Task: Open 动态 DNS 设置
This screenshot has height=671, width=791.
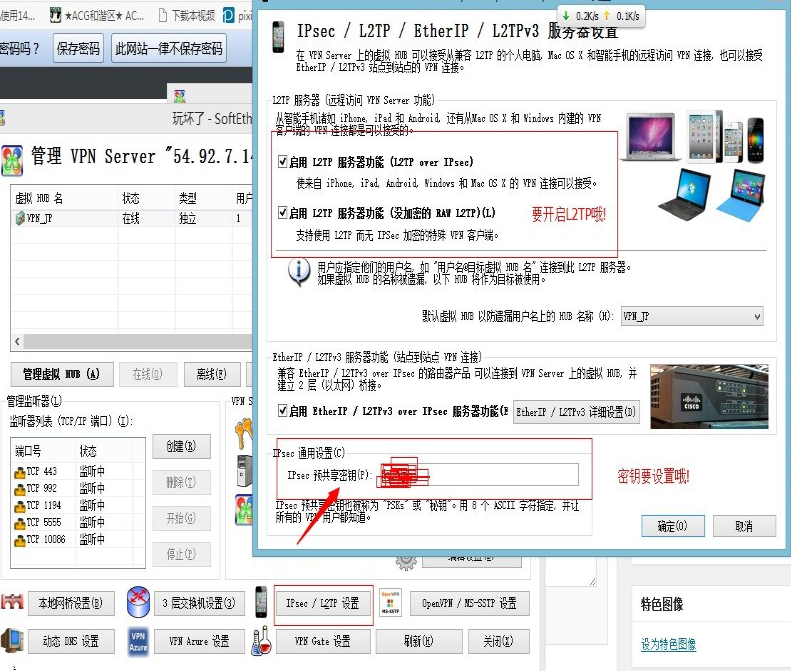Action: point(71,641)
